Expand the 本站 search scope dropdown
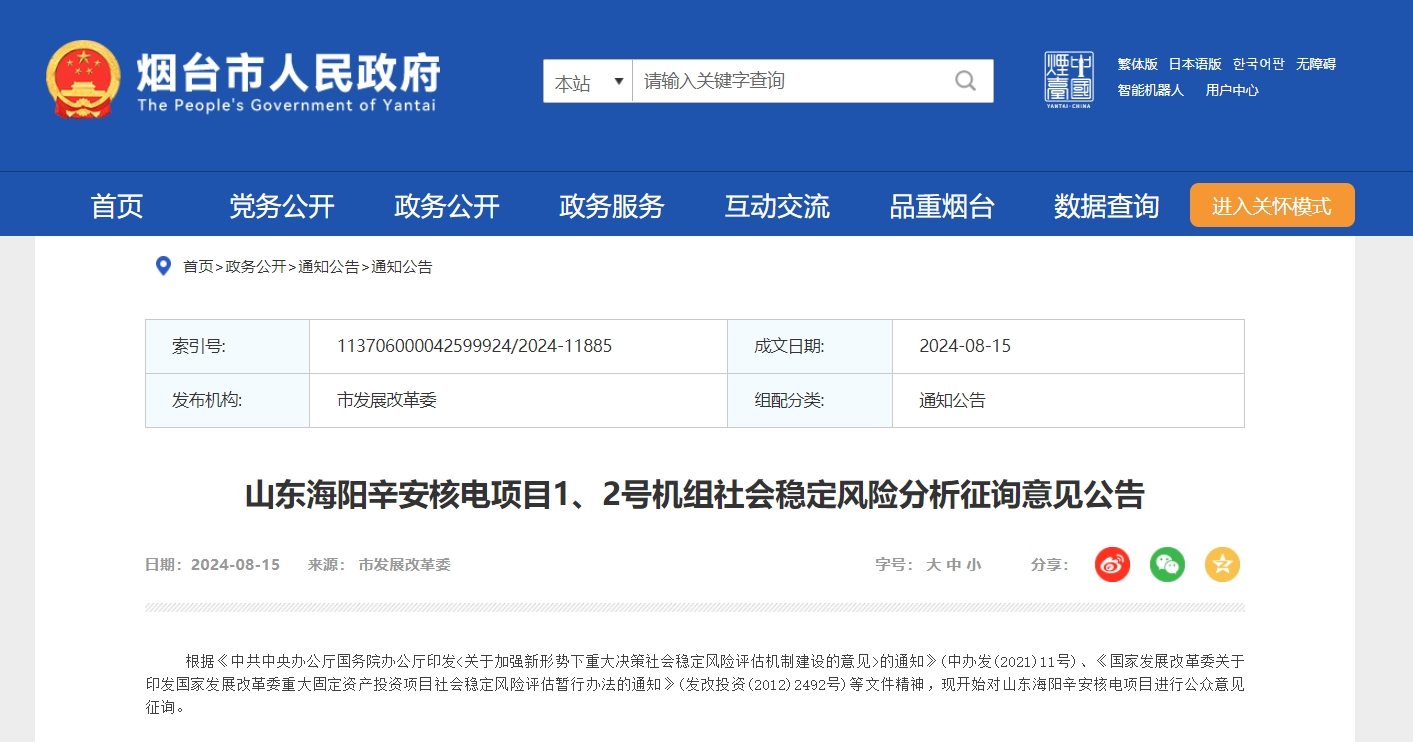Viewport: 1413px width, 742px height. coord(588,82)
